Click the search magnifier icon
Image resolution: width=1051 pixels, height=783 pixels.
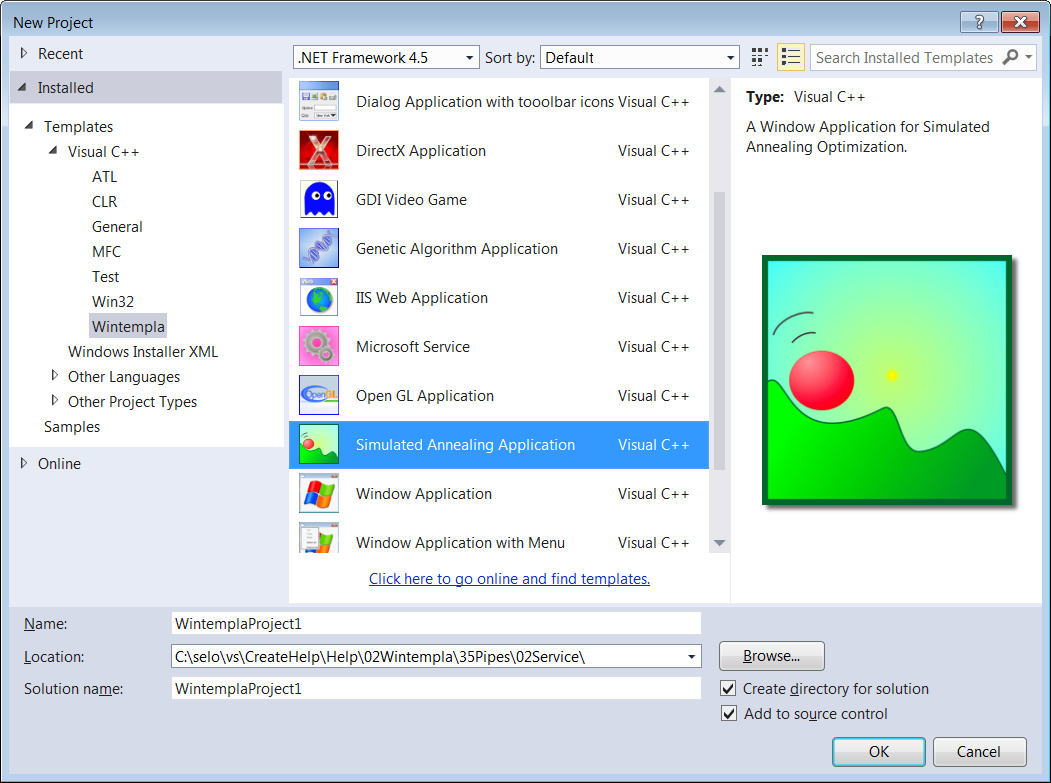[x=1009, y=58]
